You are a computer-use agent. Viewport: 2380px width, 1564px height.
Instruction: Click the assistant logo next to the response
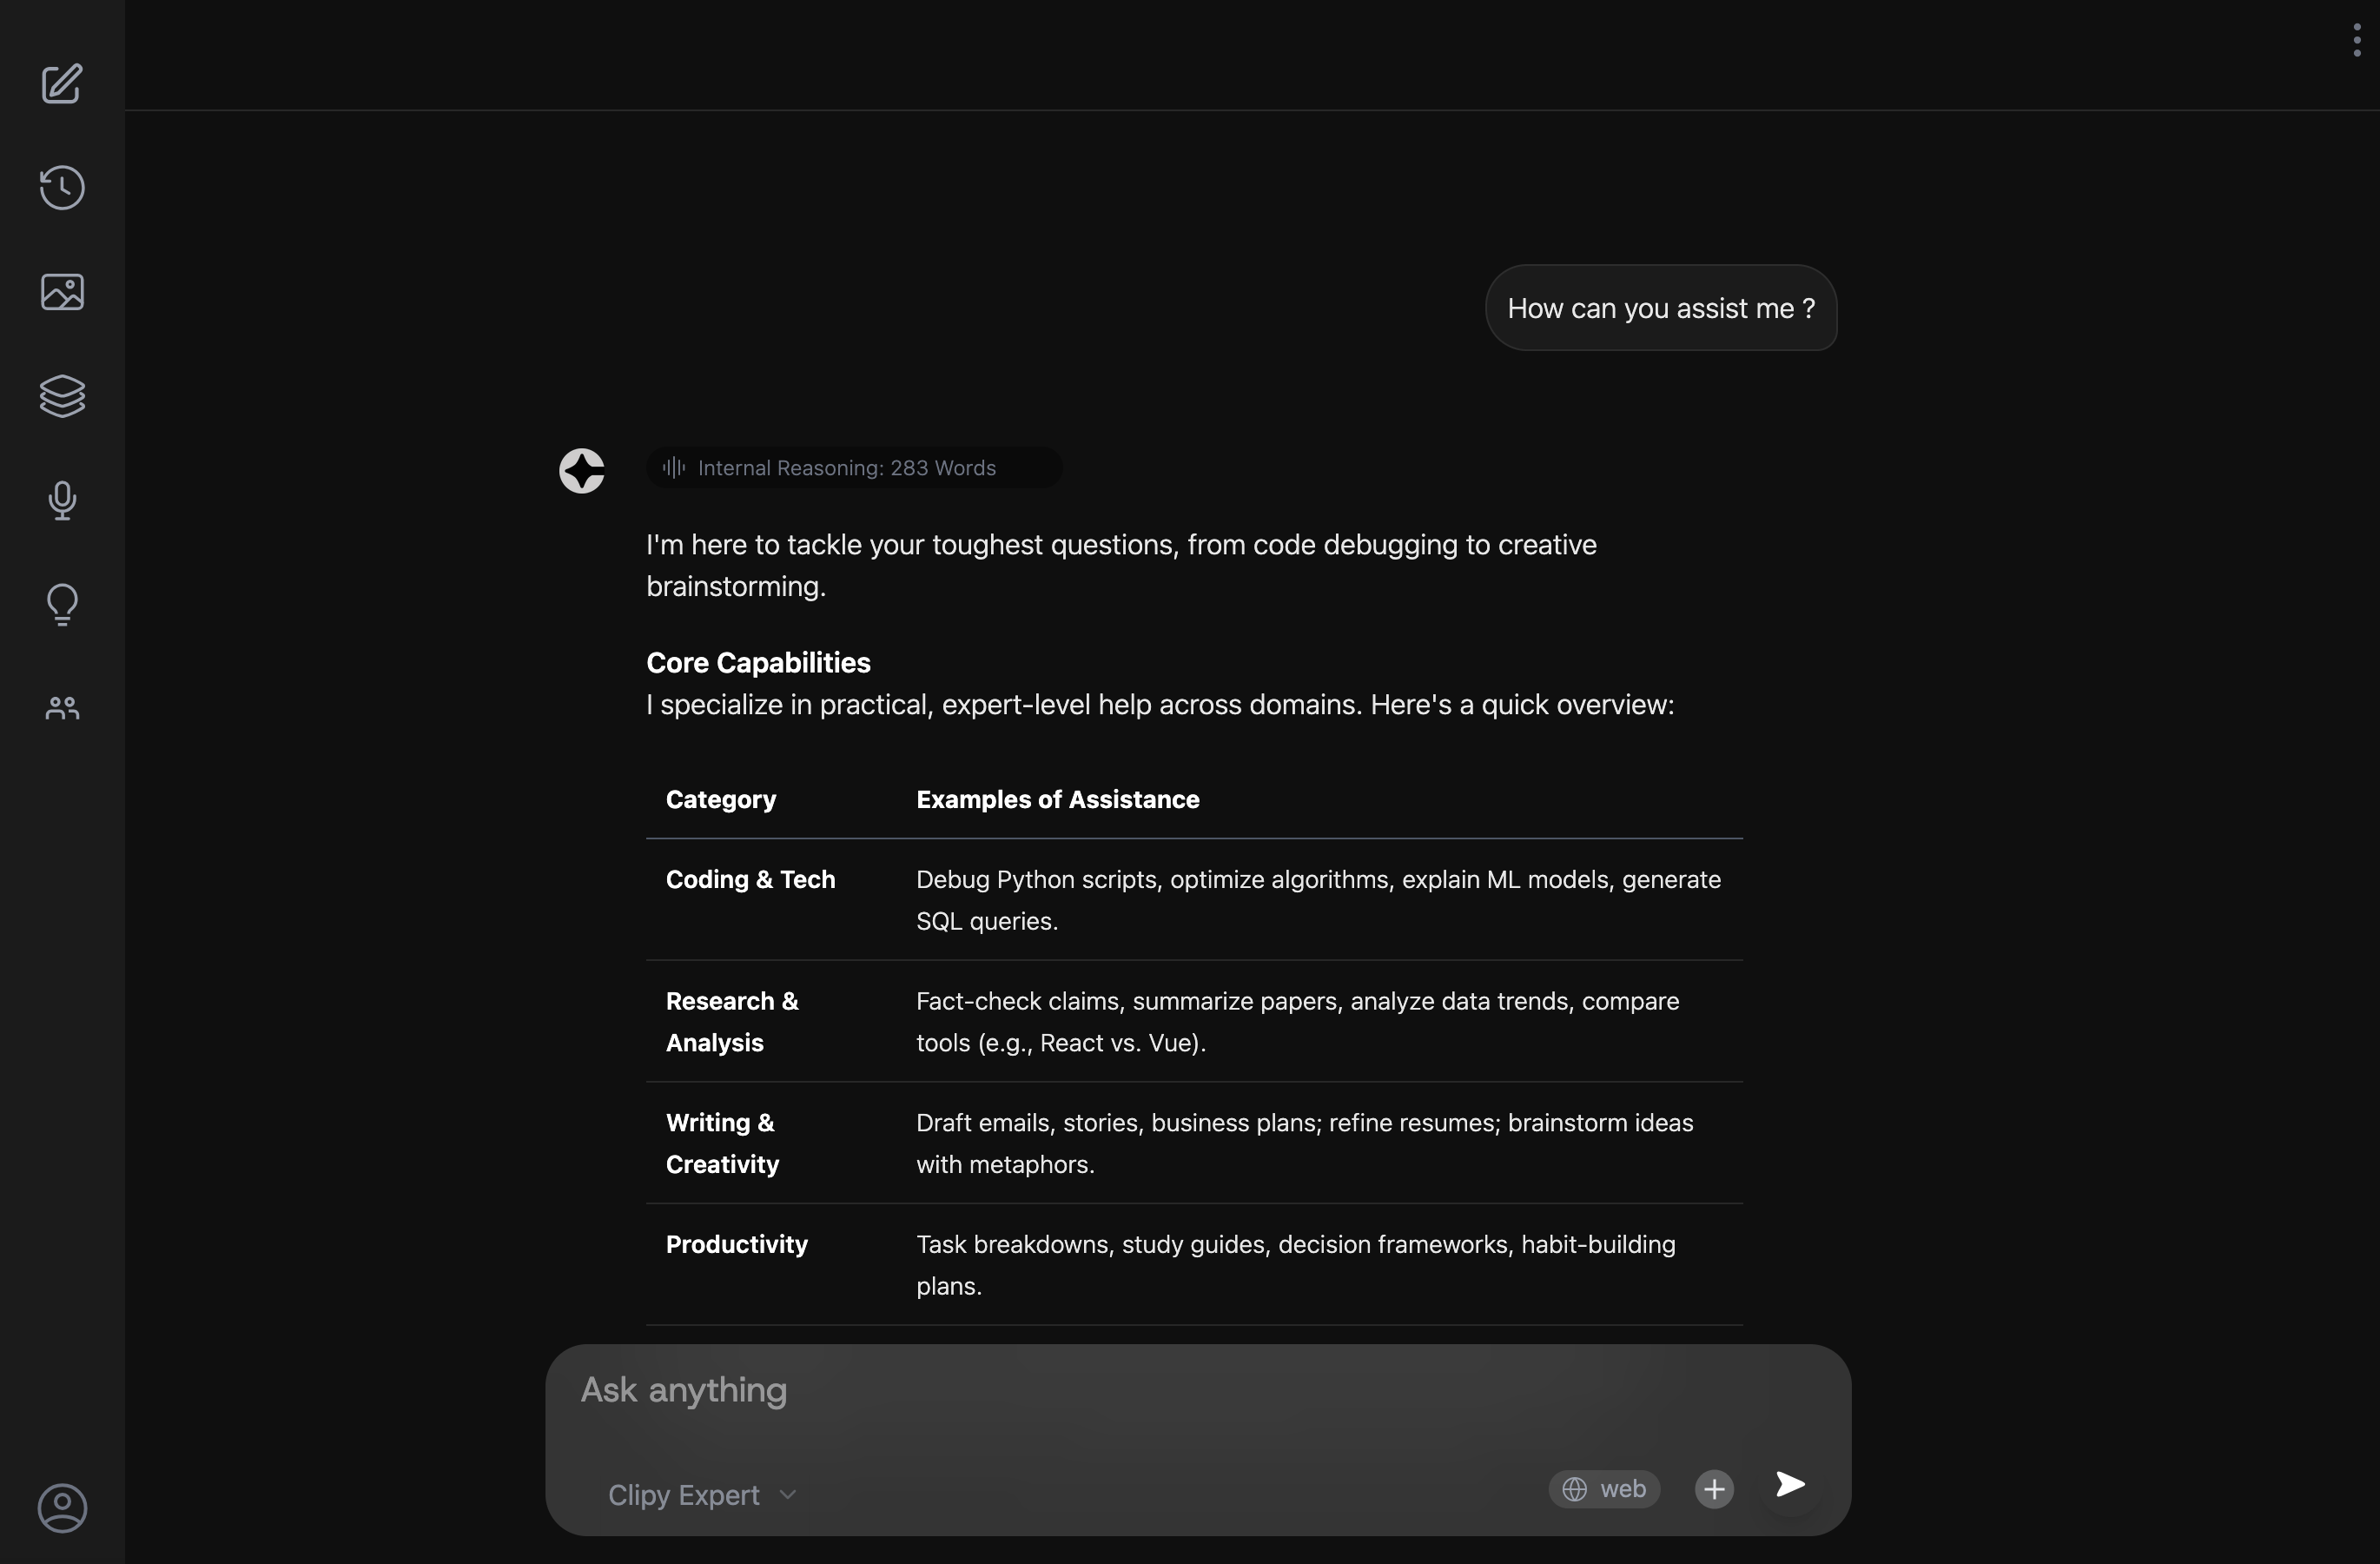pyautogui.click(x=582, y=470)
